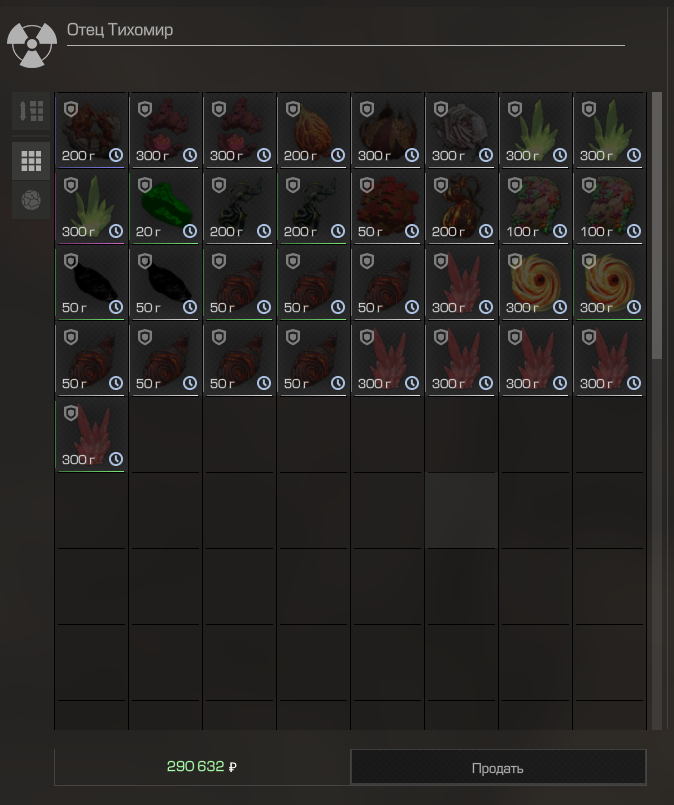
Task: Click the clock icon on the first 200 г item
Action: (116, 155)
